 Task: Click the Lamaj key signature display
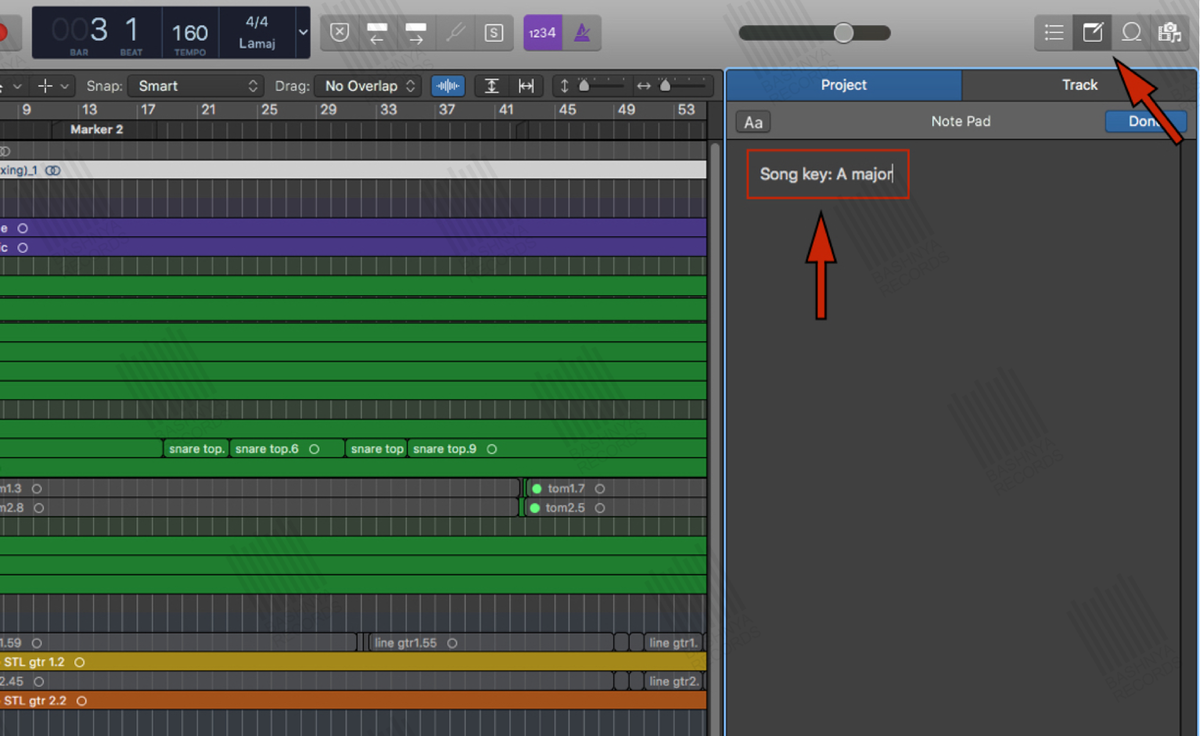(256, 44)
